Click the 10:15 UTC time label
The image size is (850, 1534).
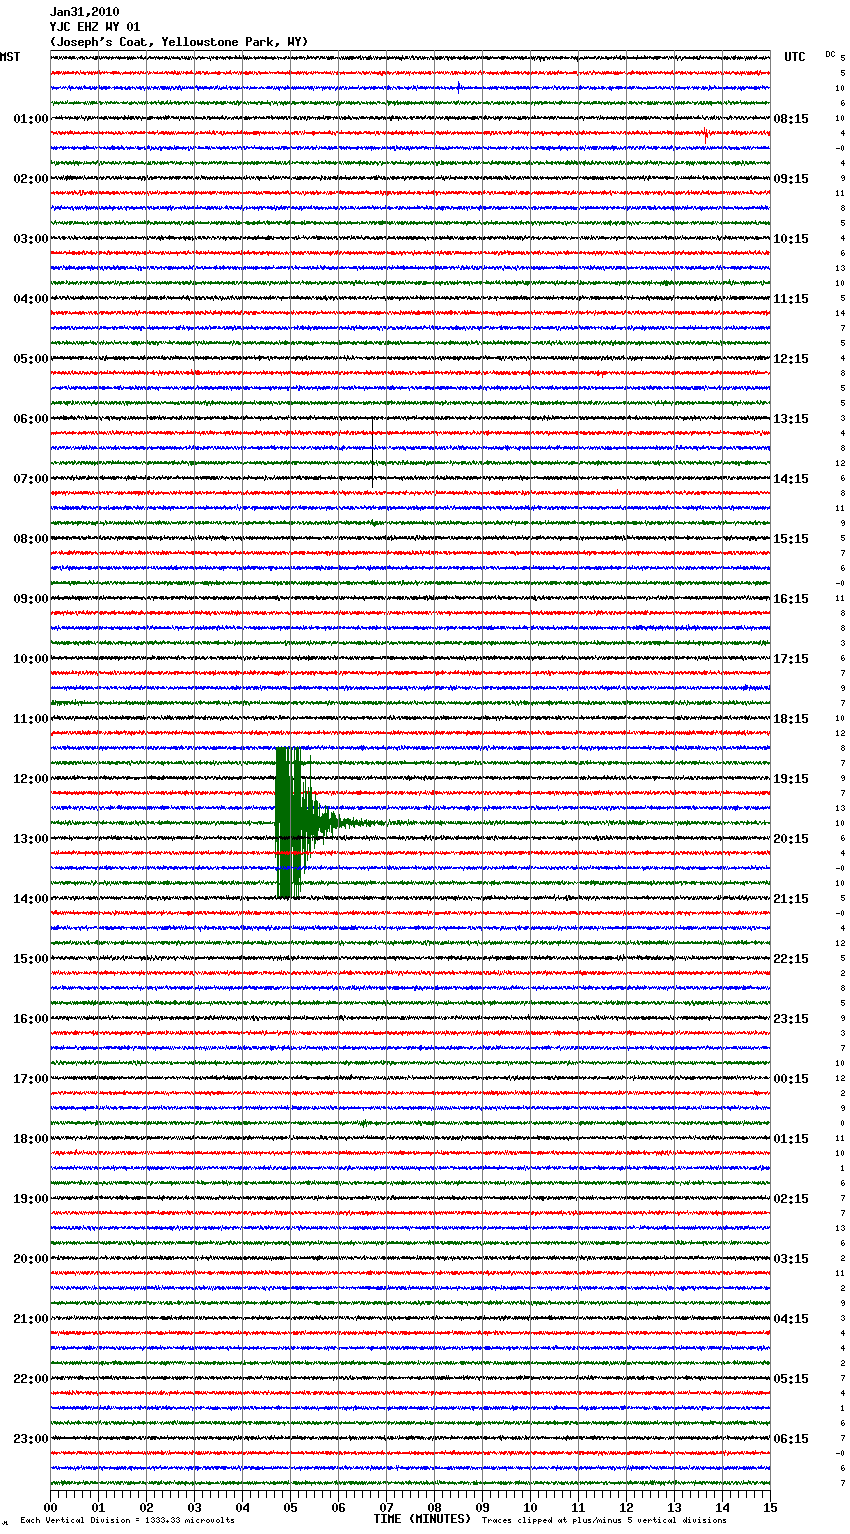(x=791, y=239)
